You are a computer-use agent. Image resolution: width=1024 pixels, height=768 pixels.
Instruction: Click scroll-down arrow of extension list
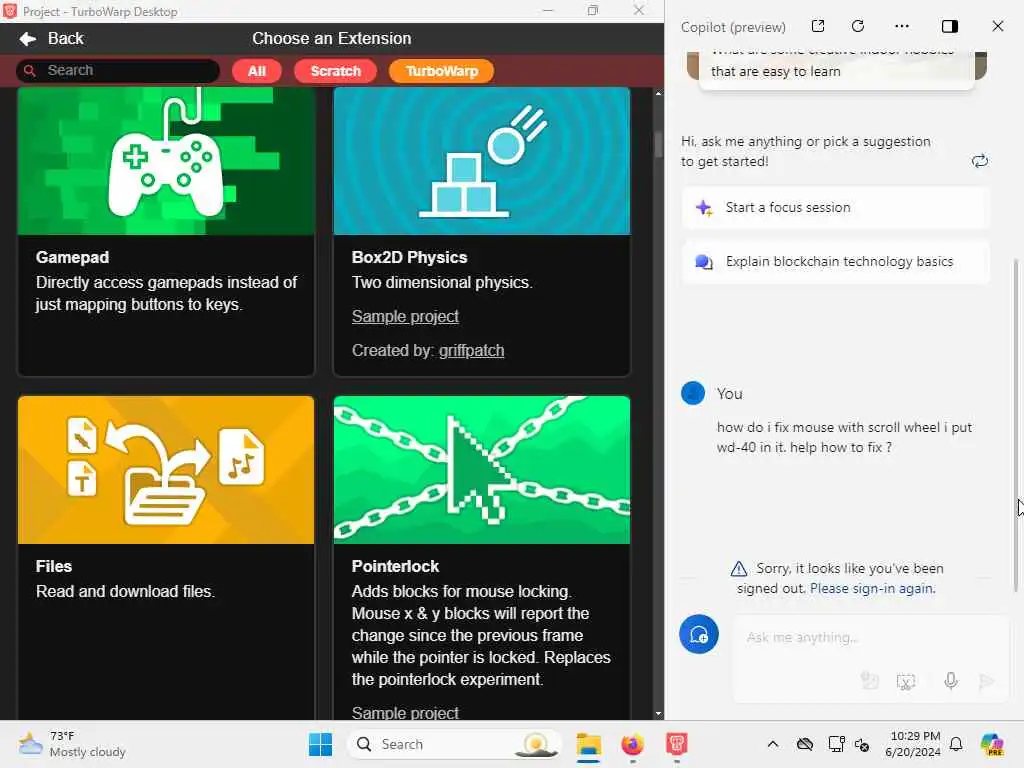click(x=658, y=714)
